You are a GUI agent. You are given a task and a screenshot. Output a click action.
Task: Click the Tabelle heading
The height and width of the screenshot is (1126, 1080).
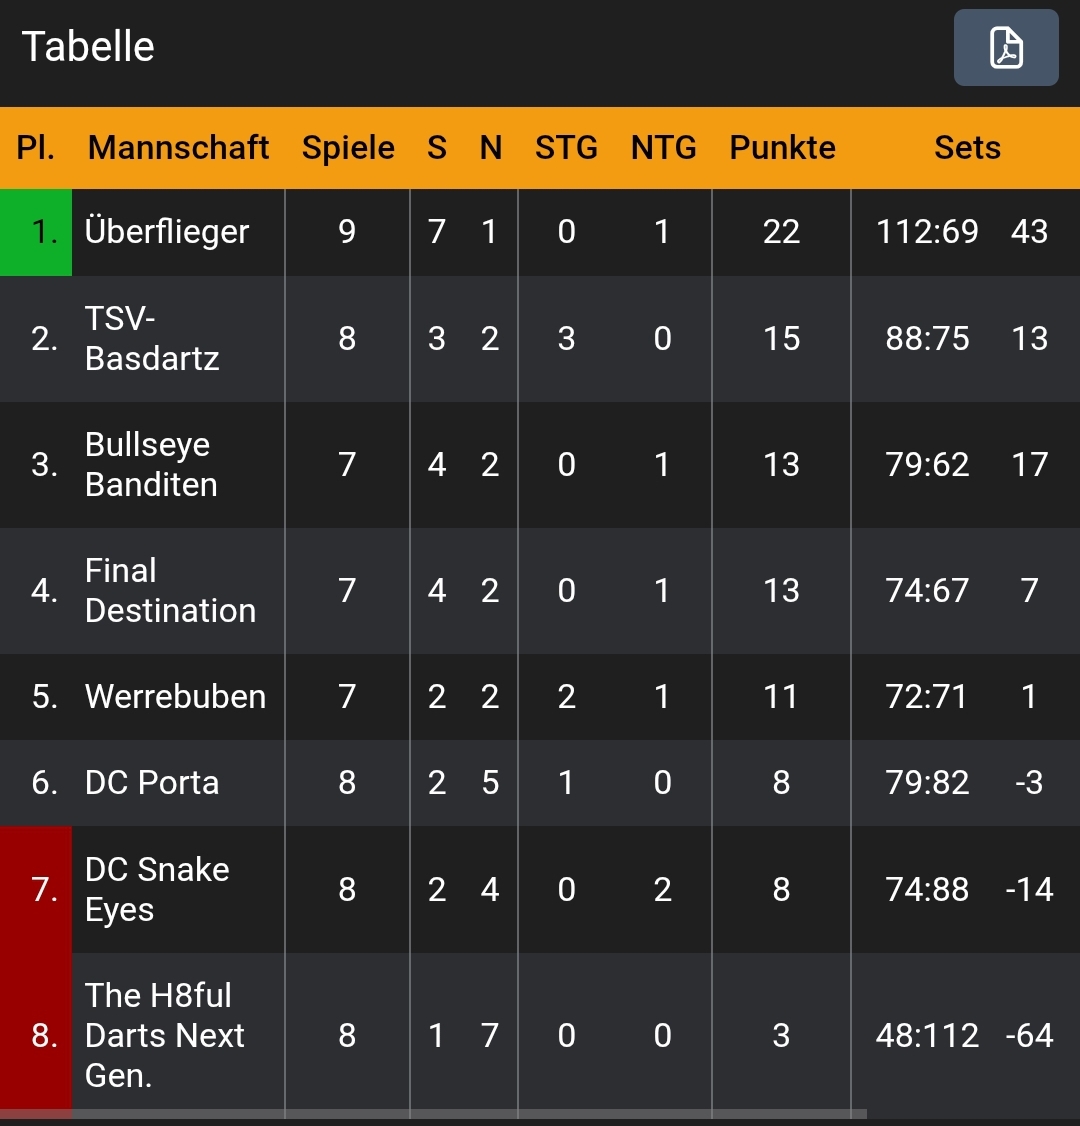88,47
